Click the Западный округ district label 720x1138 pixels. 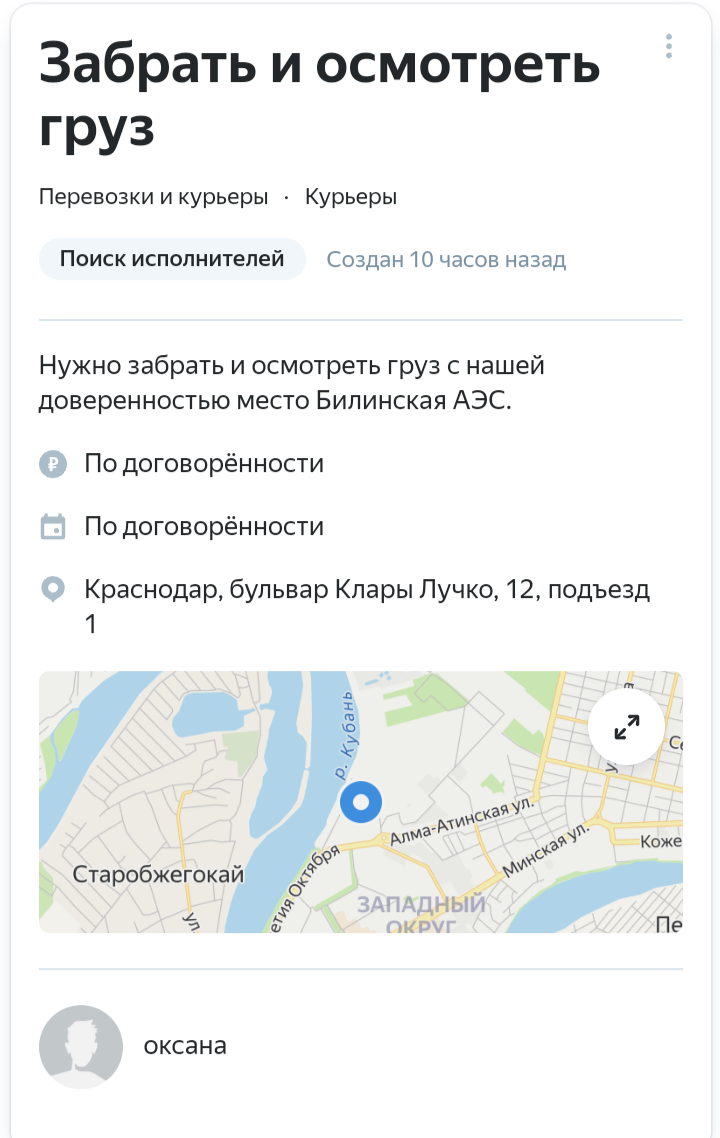[421, 914]
